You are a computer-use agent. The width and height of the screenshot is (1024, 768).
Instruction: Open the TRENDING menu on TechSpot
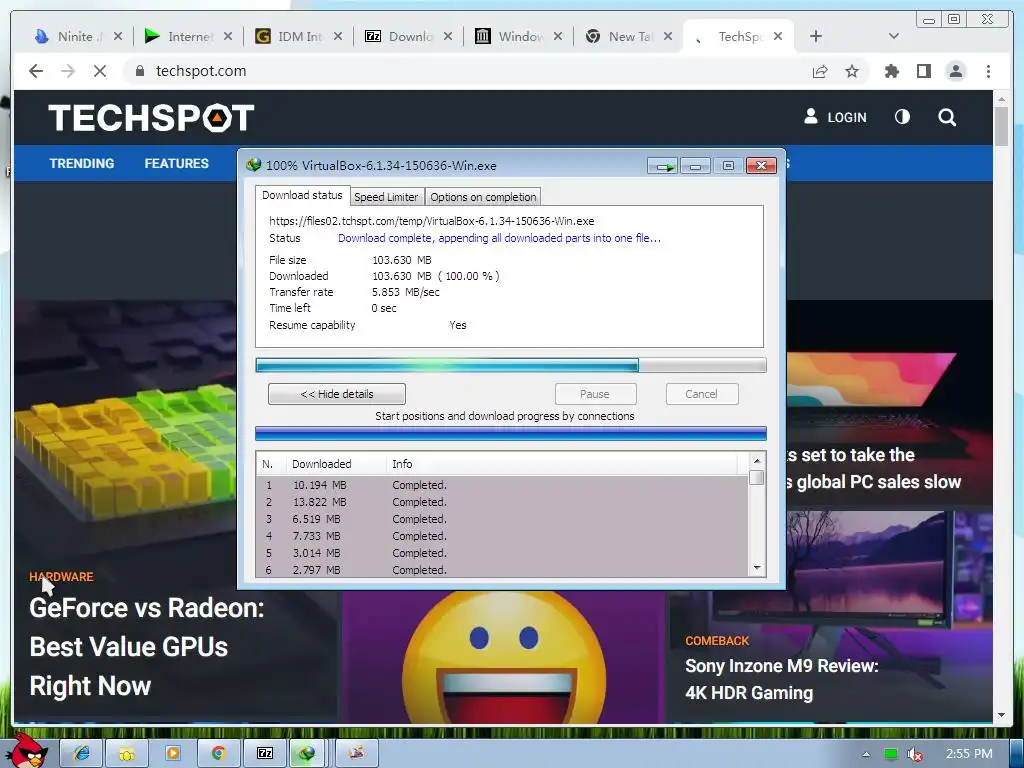point(82,163)
